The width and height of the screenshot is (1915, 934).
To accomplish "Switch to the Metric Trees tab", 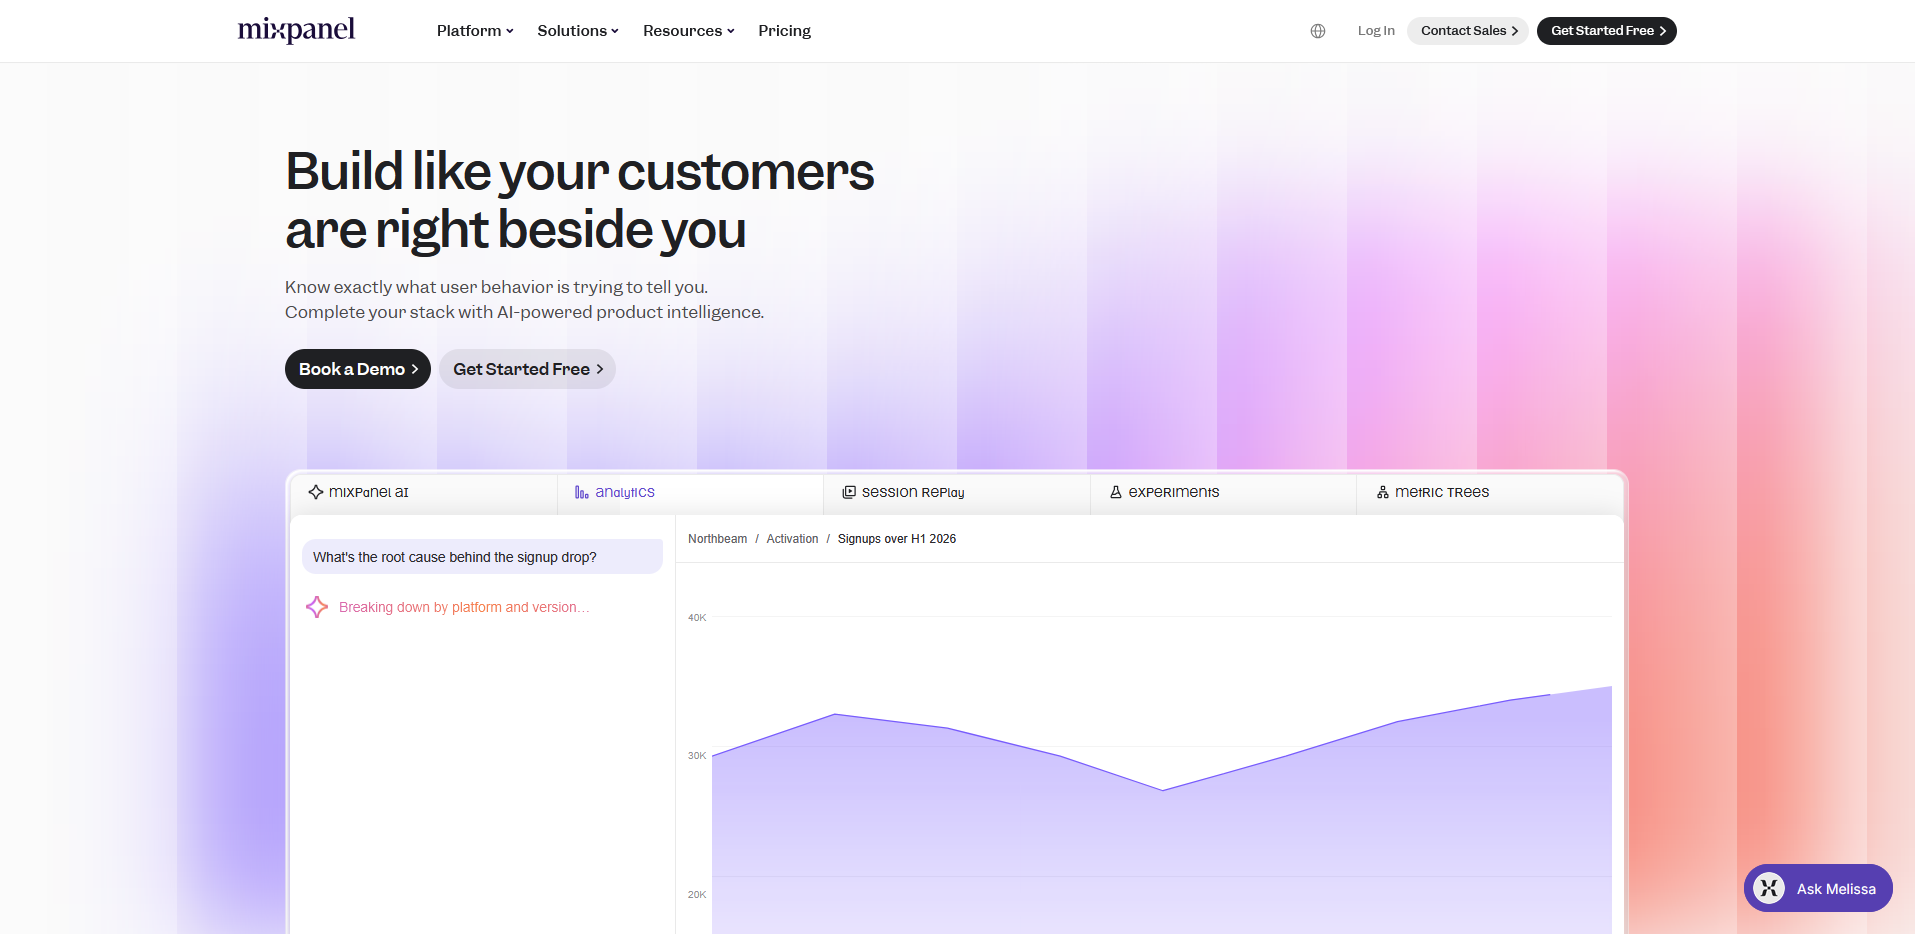I will pyautogui.click(x=1489, y=492).
